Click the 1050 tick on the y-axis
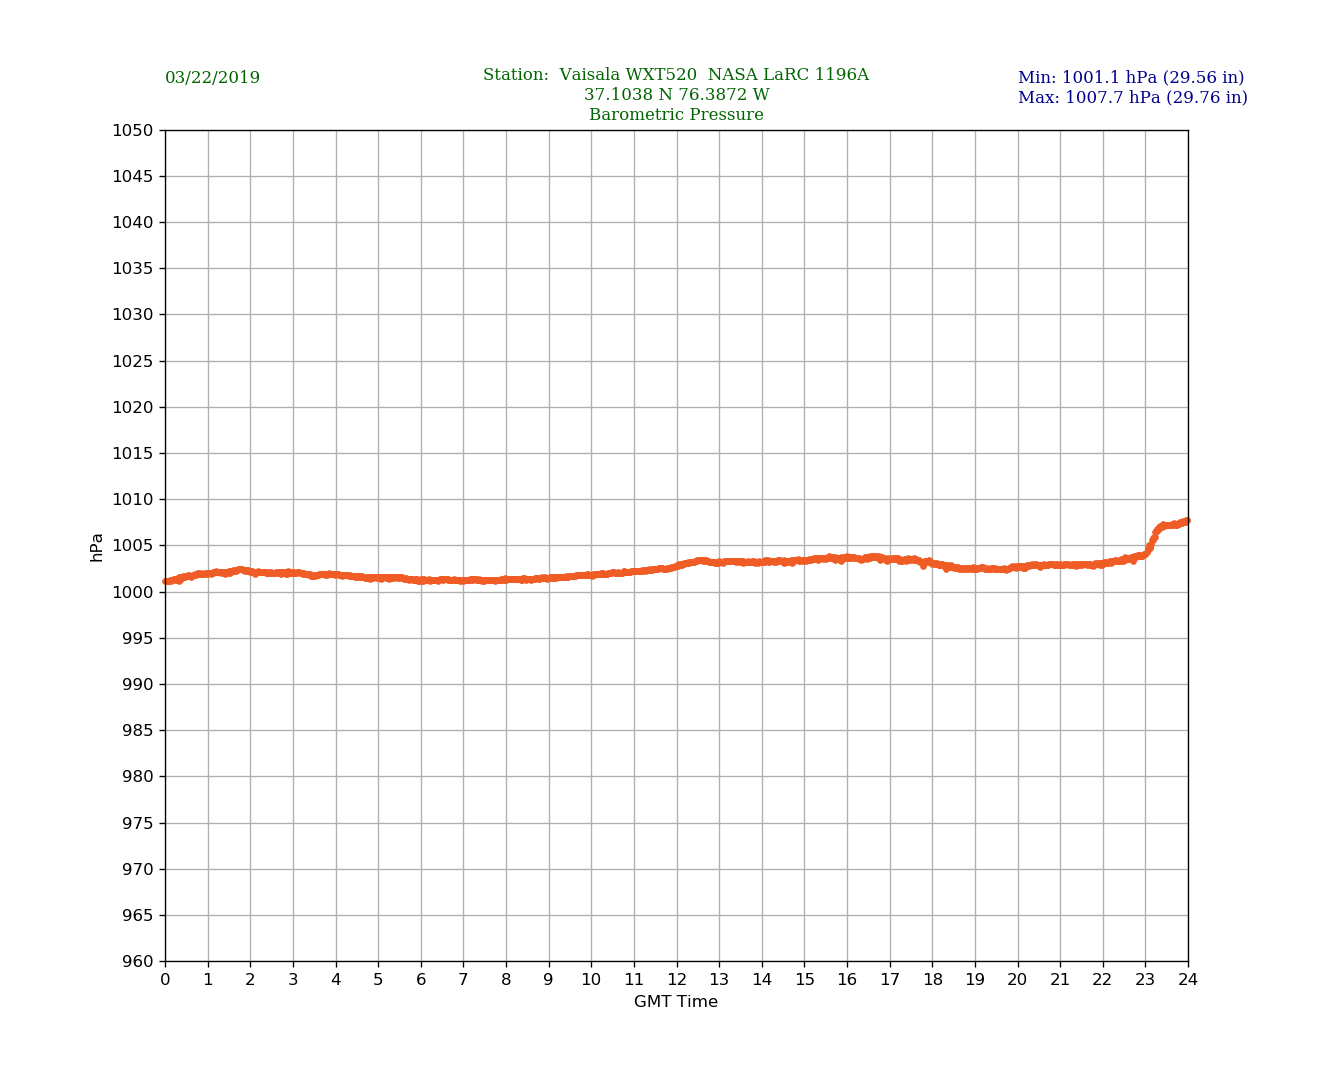1320x1080 pixels. click(132, 131)
